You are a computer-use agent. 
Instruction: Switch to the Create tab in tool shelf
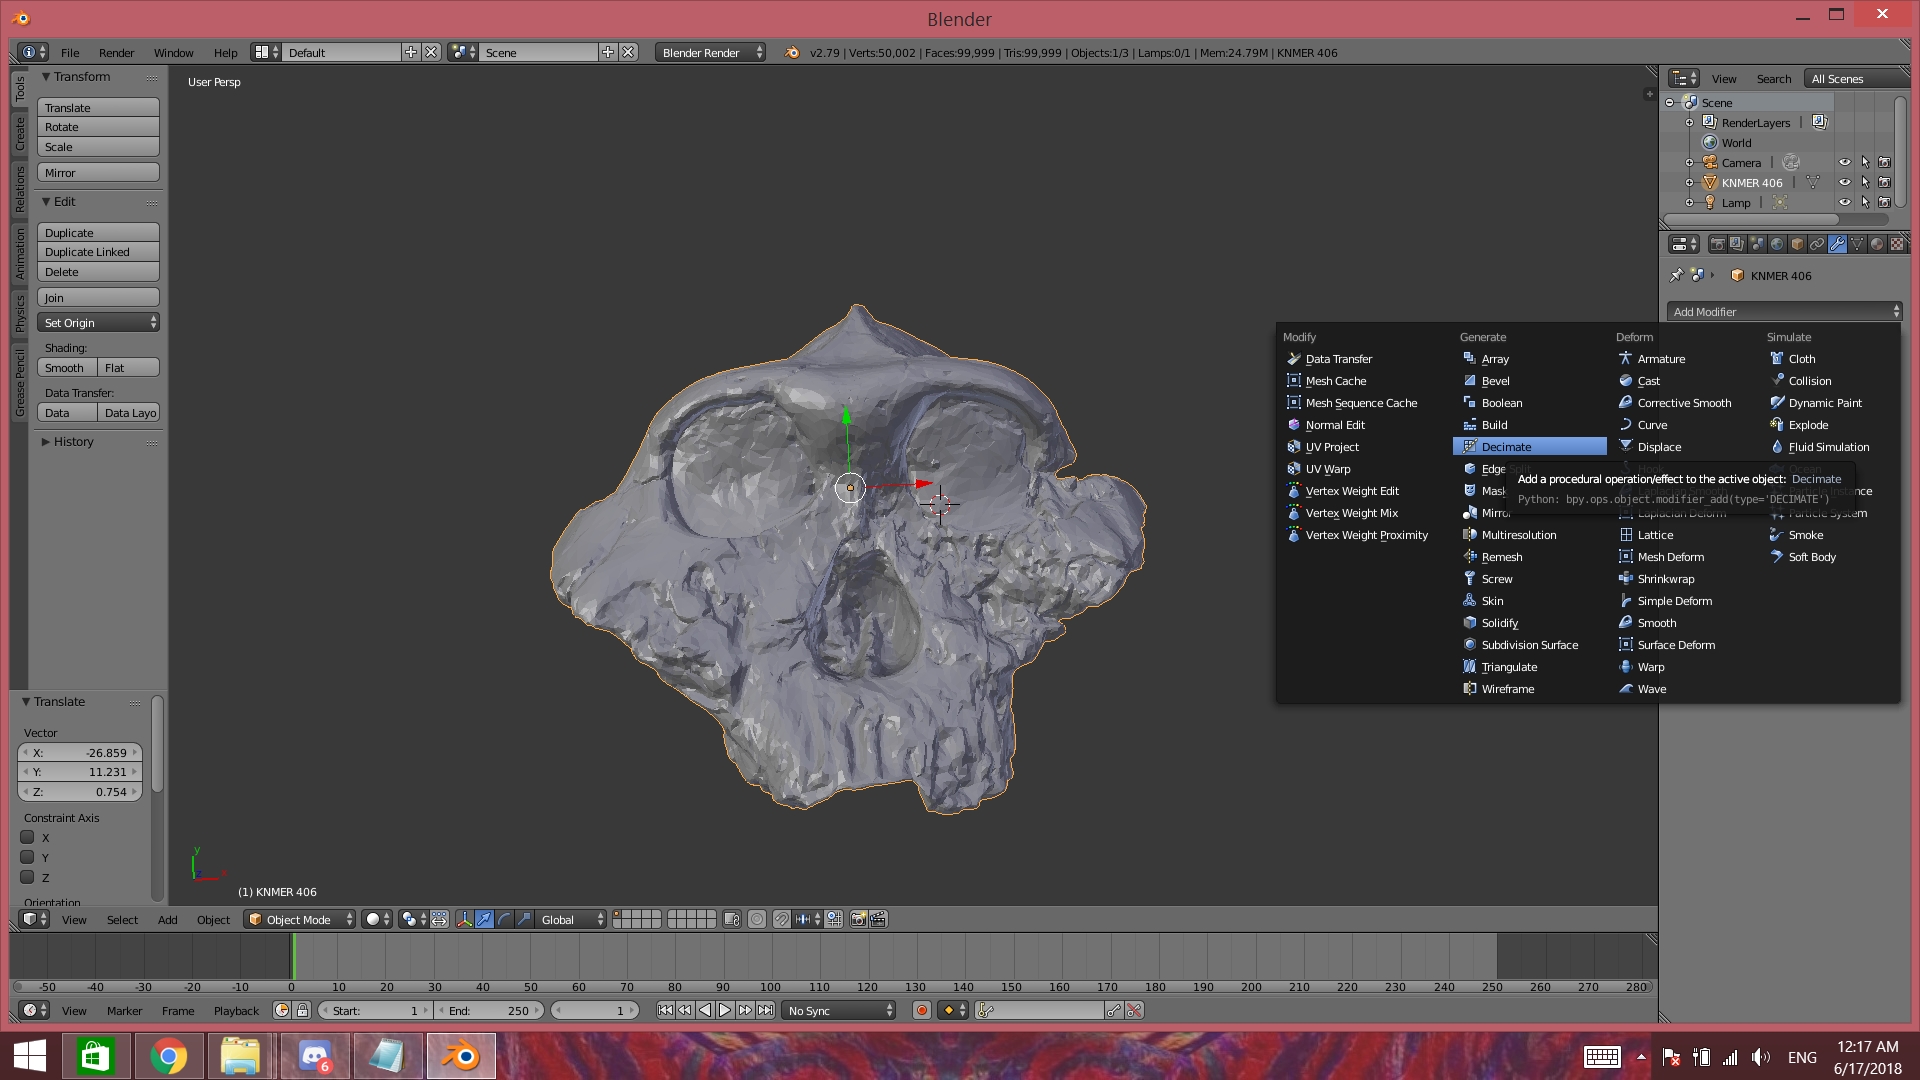click(x=19, y=133)
